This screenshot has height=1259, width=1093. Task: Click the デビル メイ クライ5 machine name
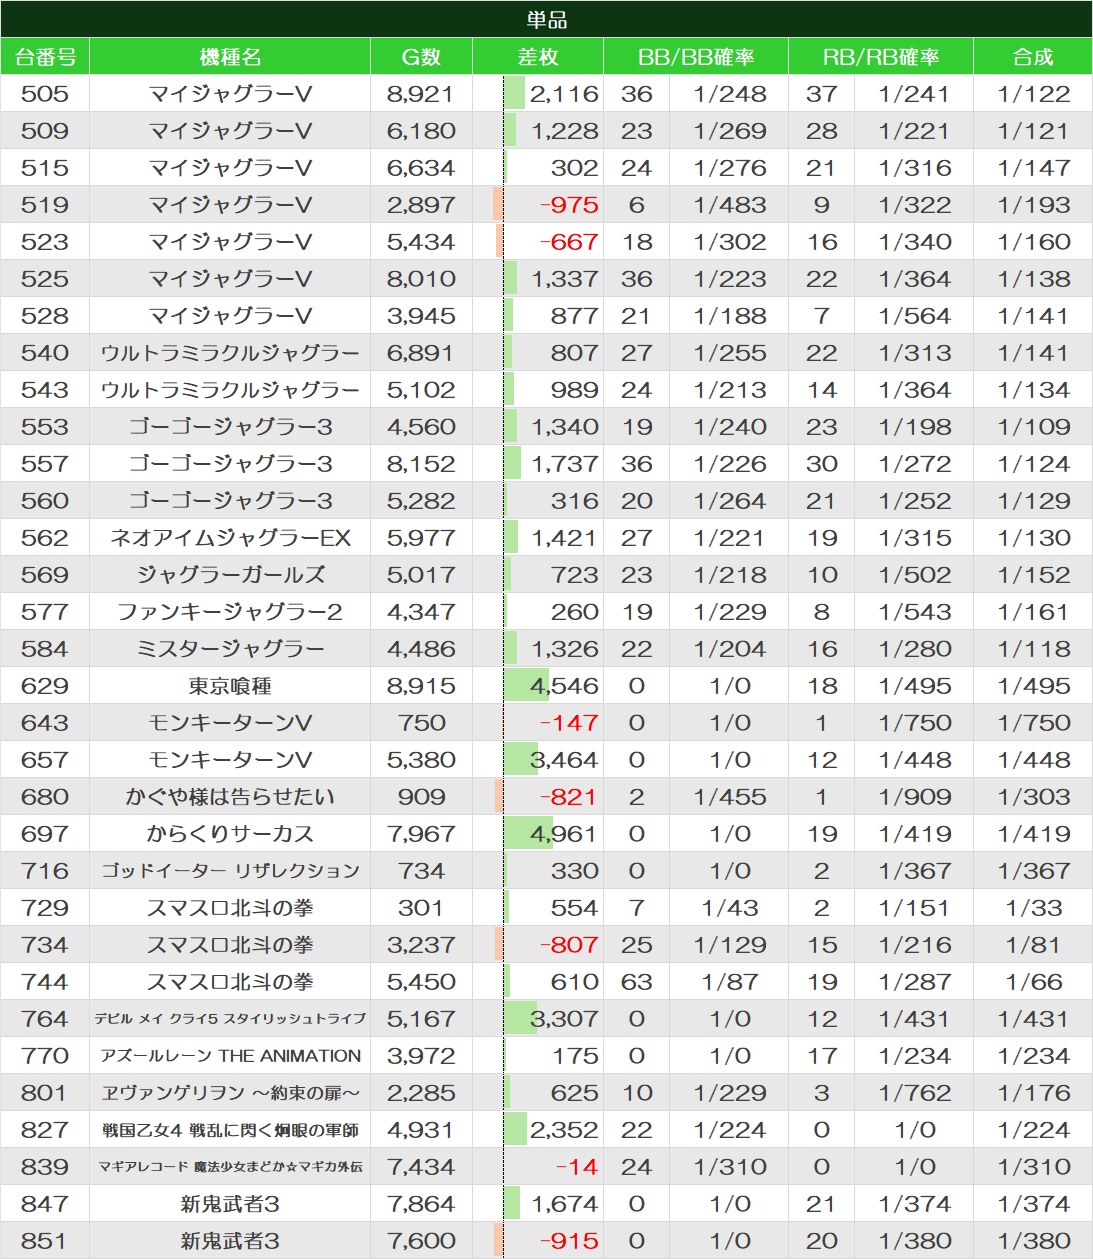click(x=230, y=1019)
